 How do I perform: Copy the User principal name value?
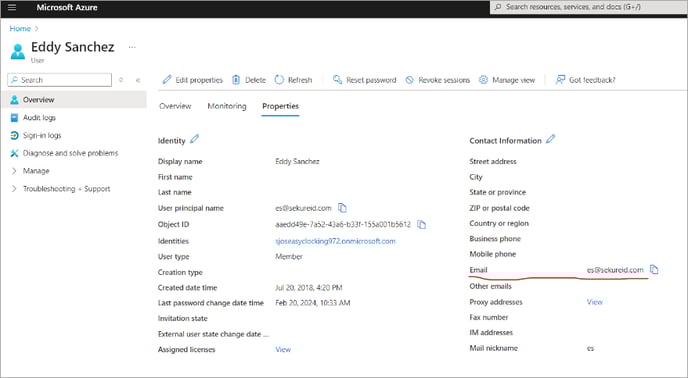coord(342,208)
